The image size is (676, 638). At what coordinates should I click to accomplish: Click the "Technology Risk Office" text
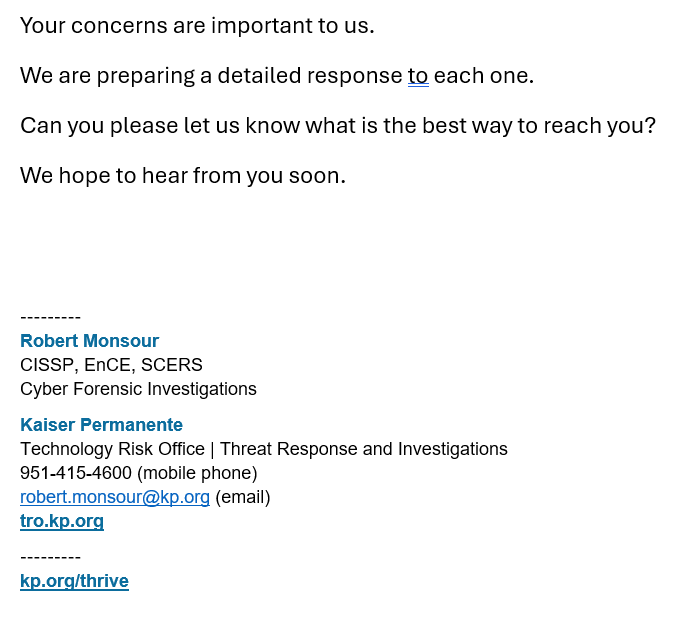112,449
